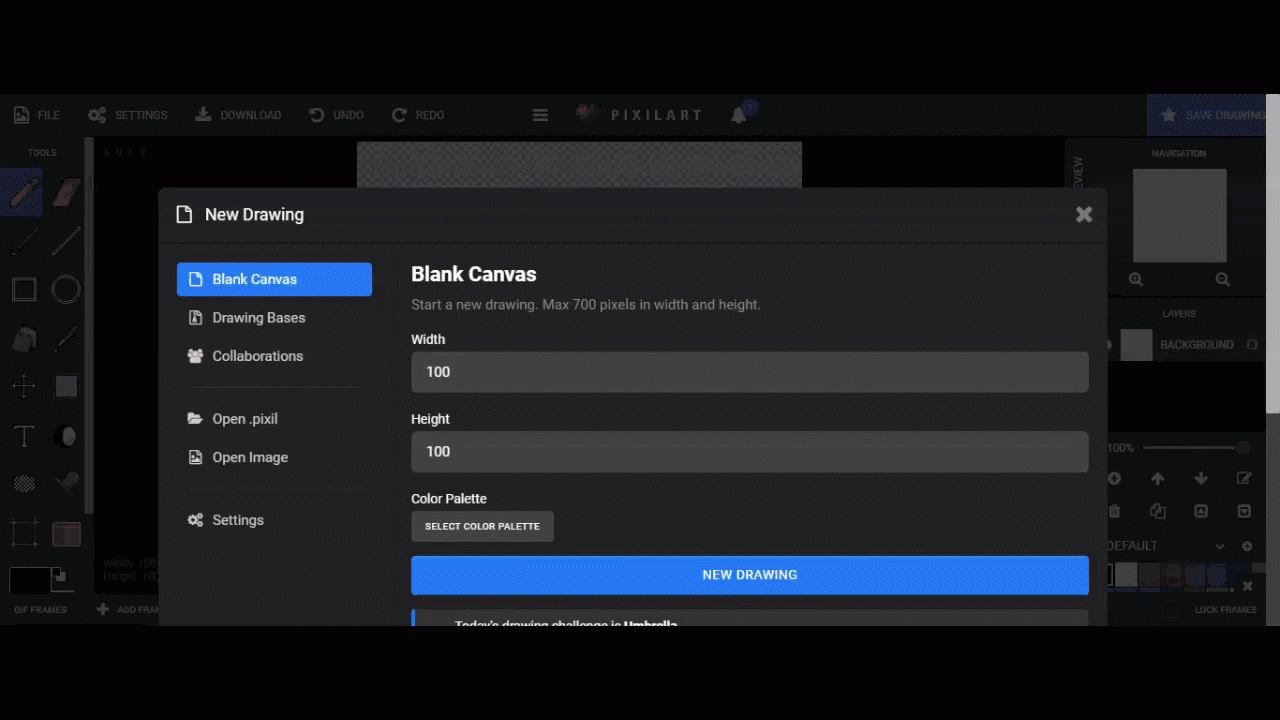1280x720 pixels.
Task: Focus the Width input field
Action: point(750,372)
